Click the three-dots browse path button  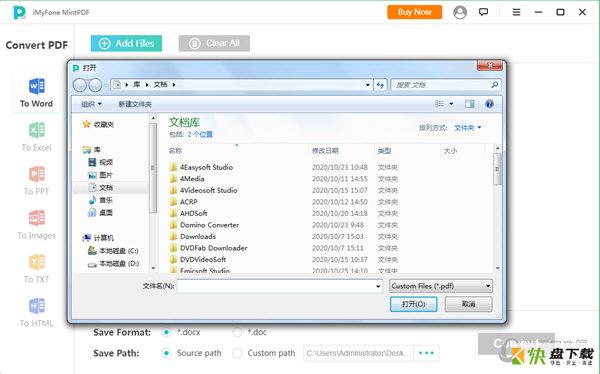click(426, 353)
